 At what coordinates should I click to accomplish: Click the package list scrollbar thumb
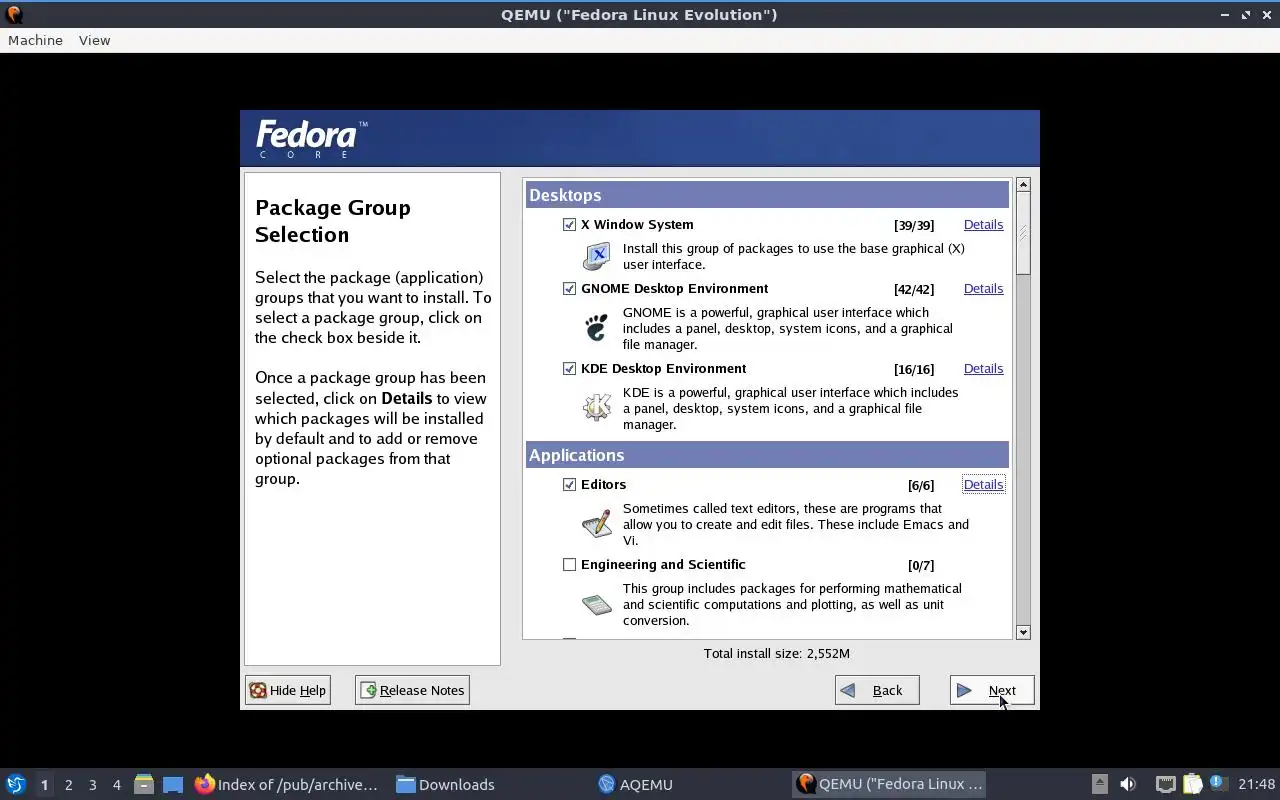coord(1023,233)
